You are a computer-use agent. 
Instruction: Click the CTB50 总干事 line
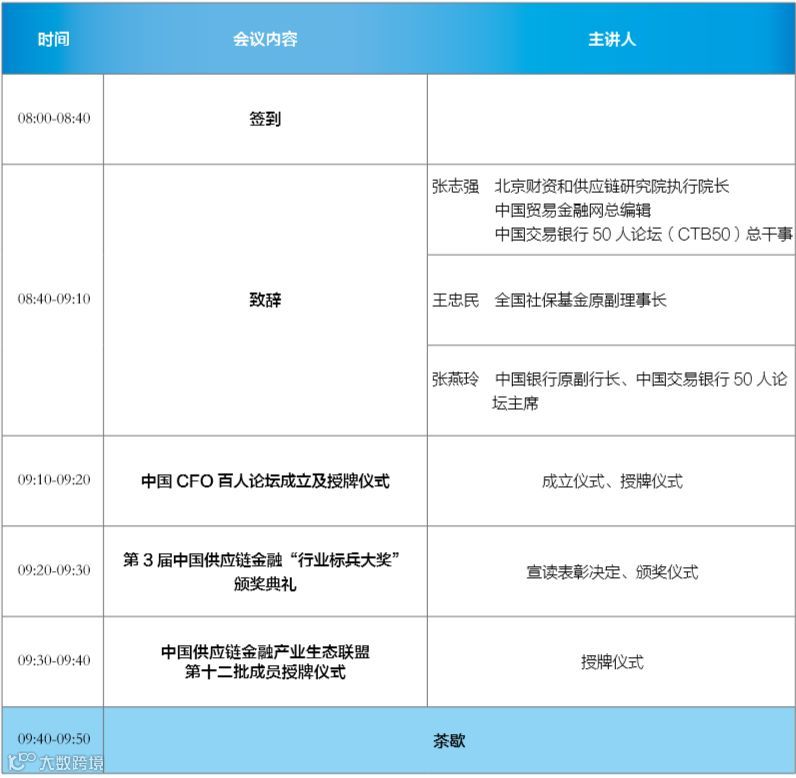click(x=643, y=233)
